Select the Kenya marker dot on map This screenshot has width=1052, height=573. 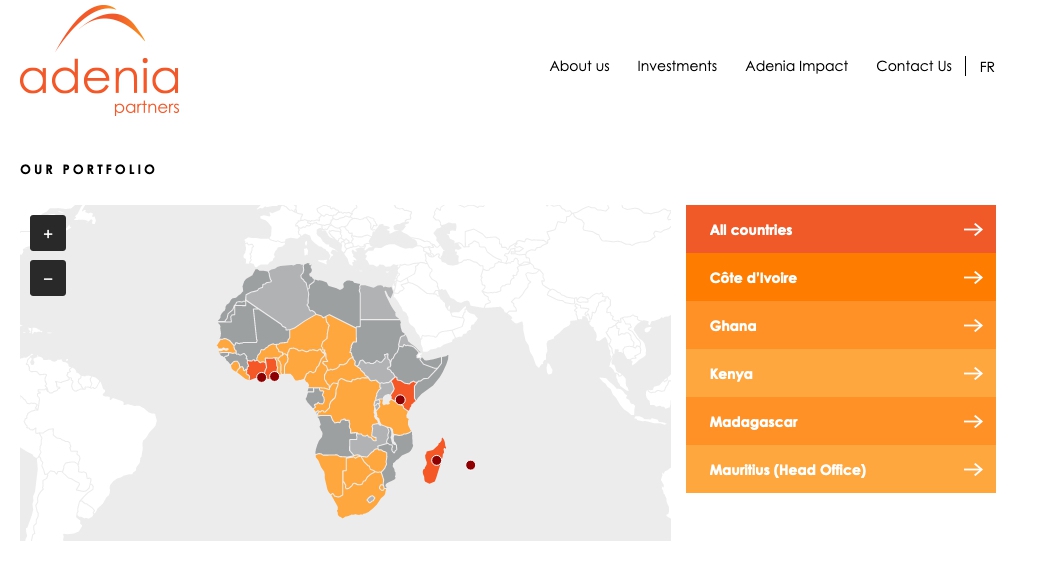pyautogui.click(x=400, y=399)
